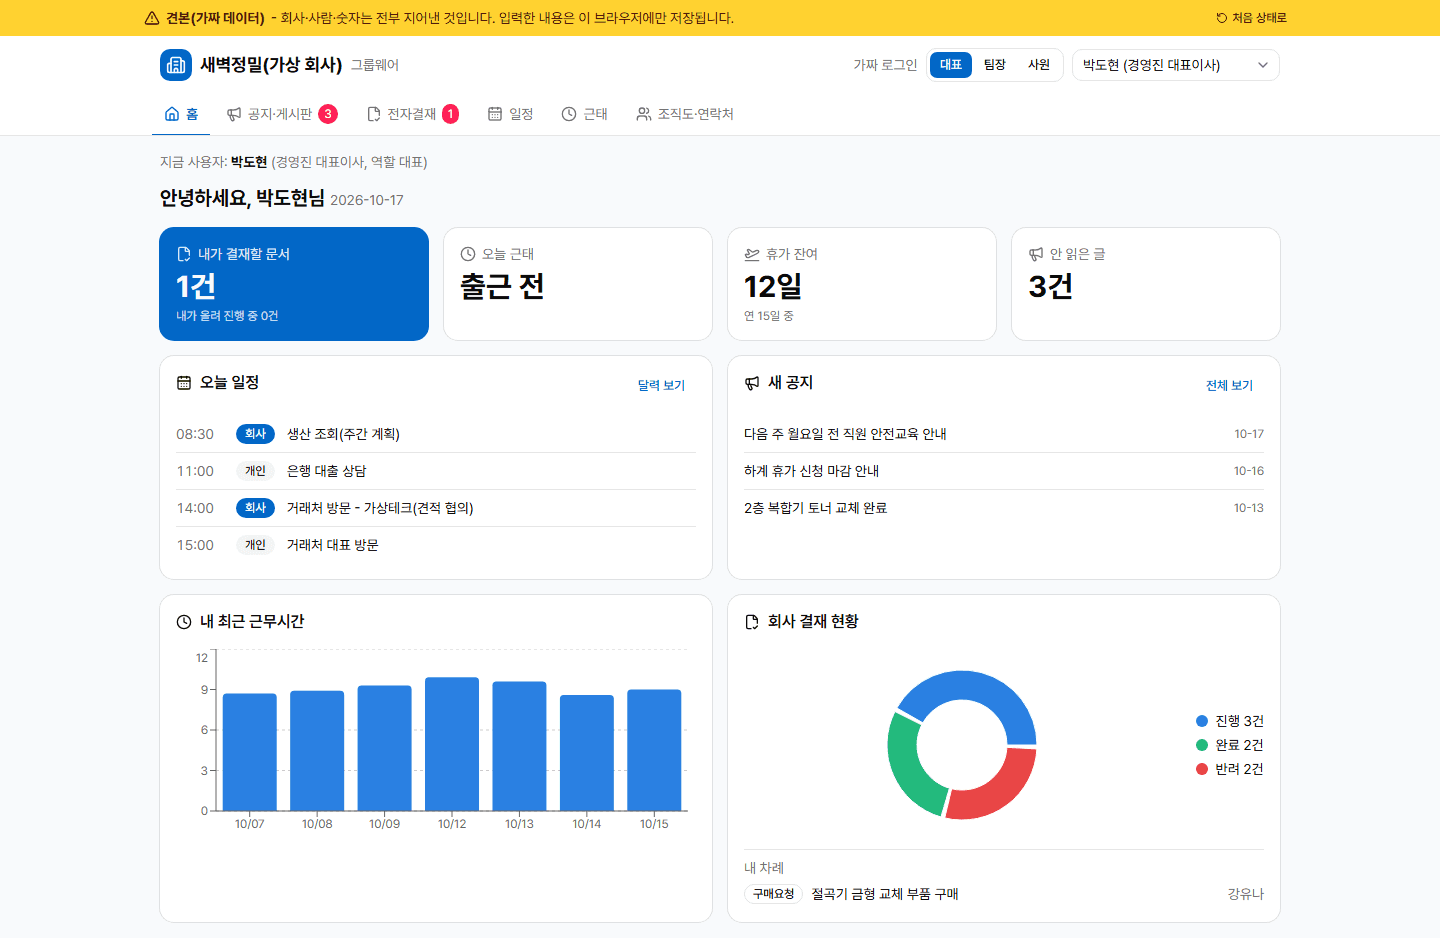Click the warning triangle icon in yellow banner

[x=152, y=18]
